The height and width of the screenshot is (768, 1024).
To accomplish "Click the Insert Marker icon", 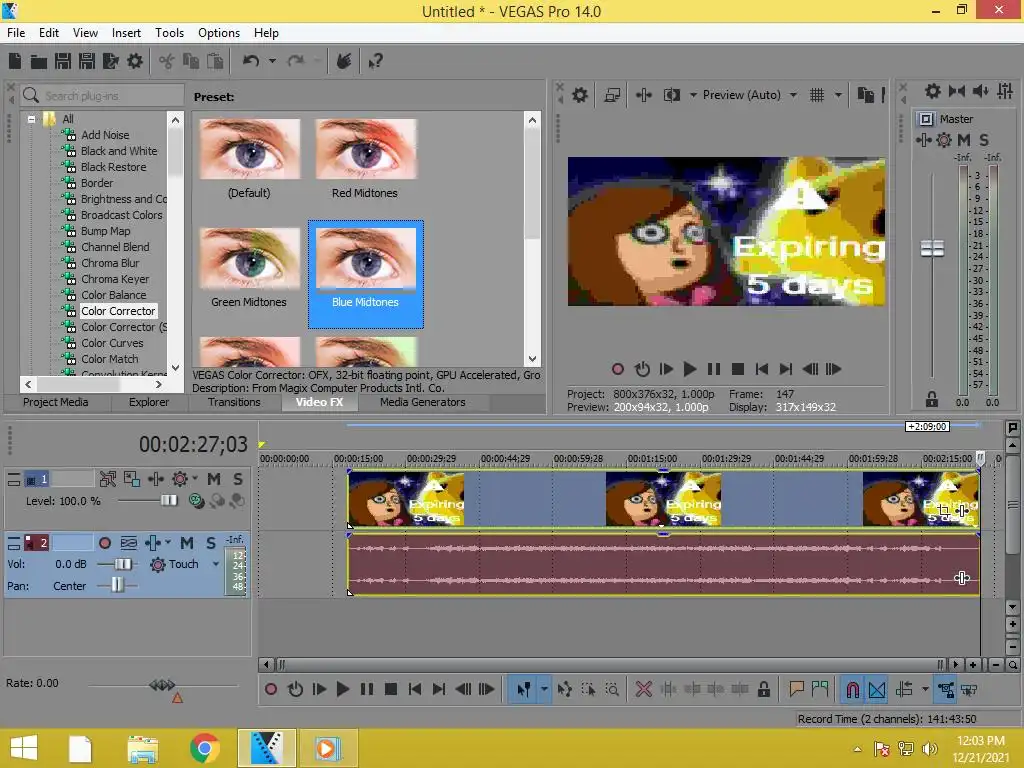I will click(x=796, y=690).
